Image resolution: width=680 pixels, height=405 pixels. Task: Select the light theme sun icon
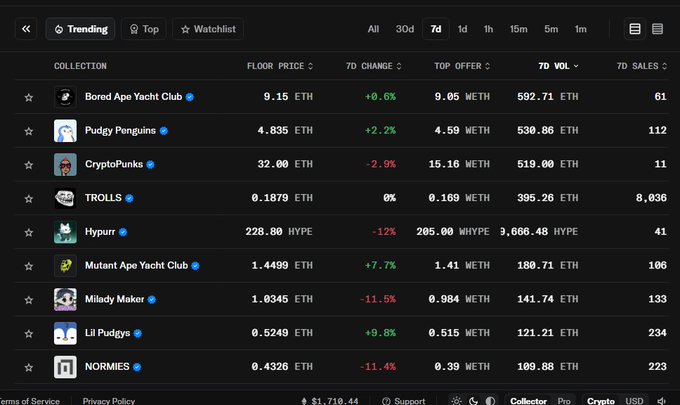456,401
